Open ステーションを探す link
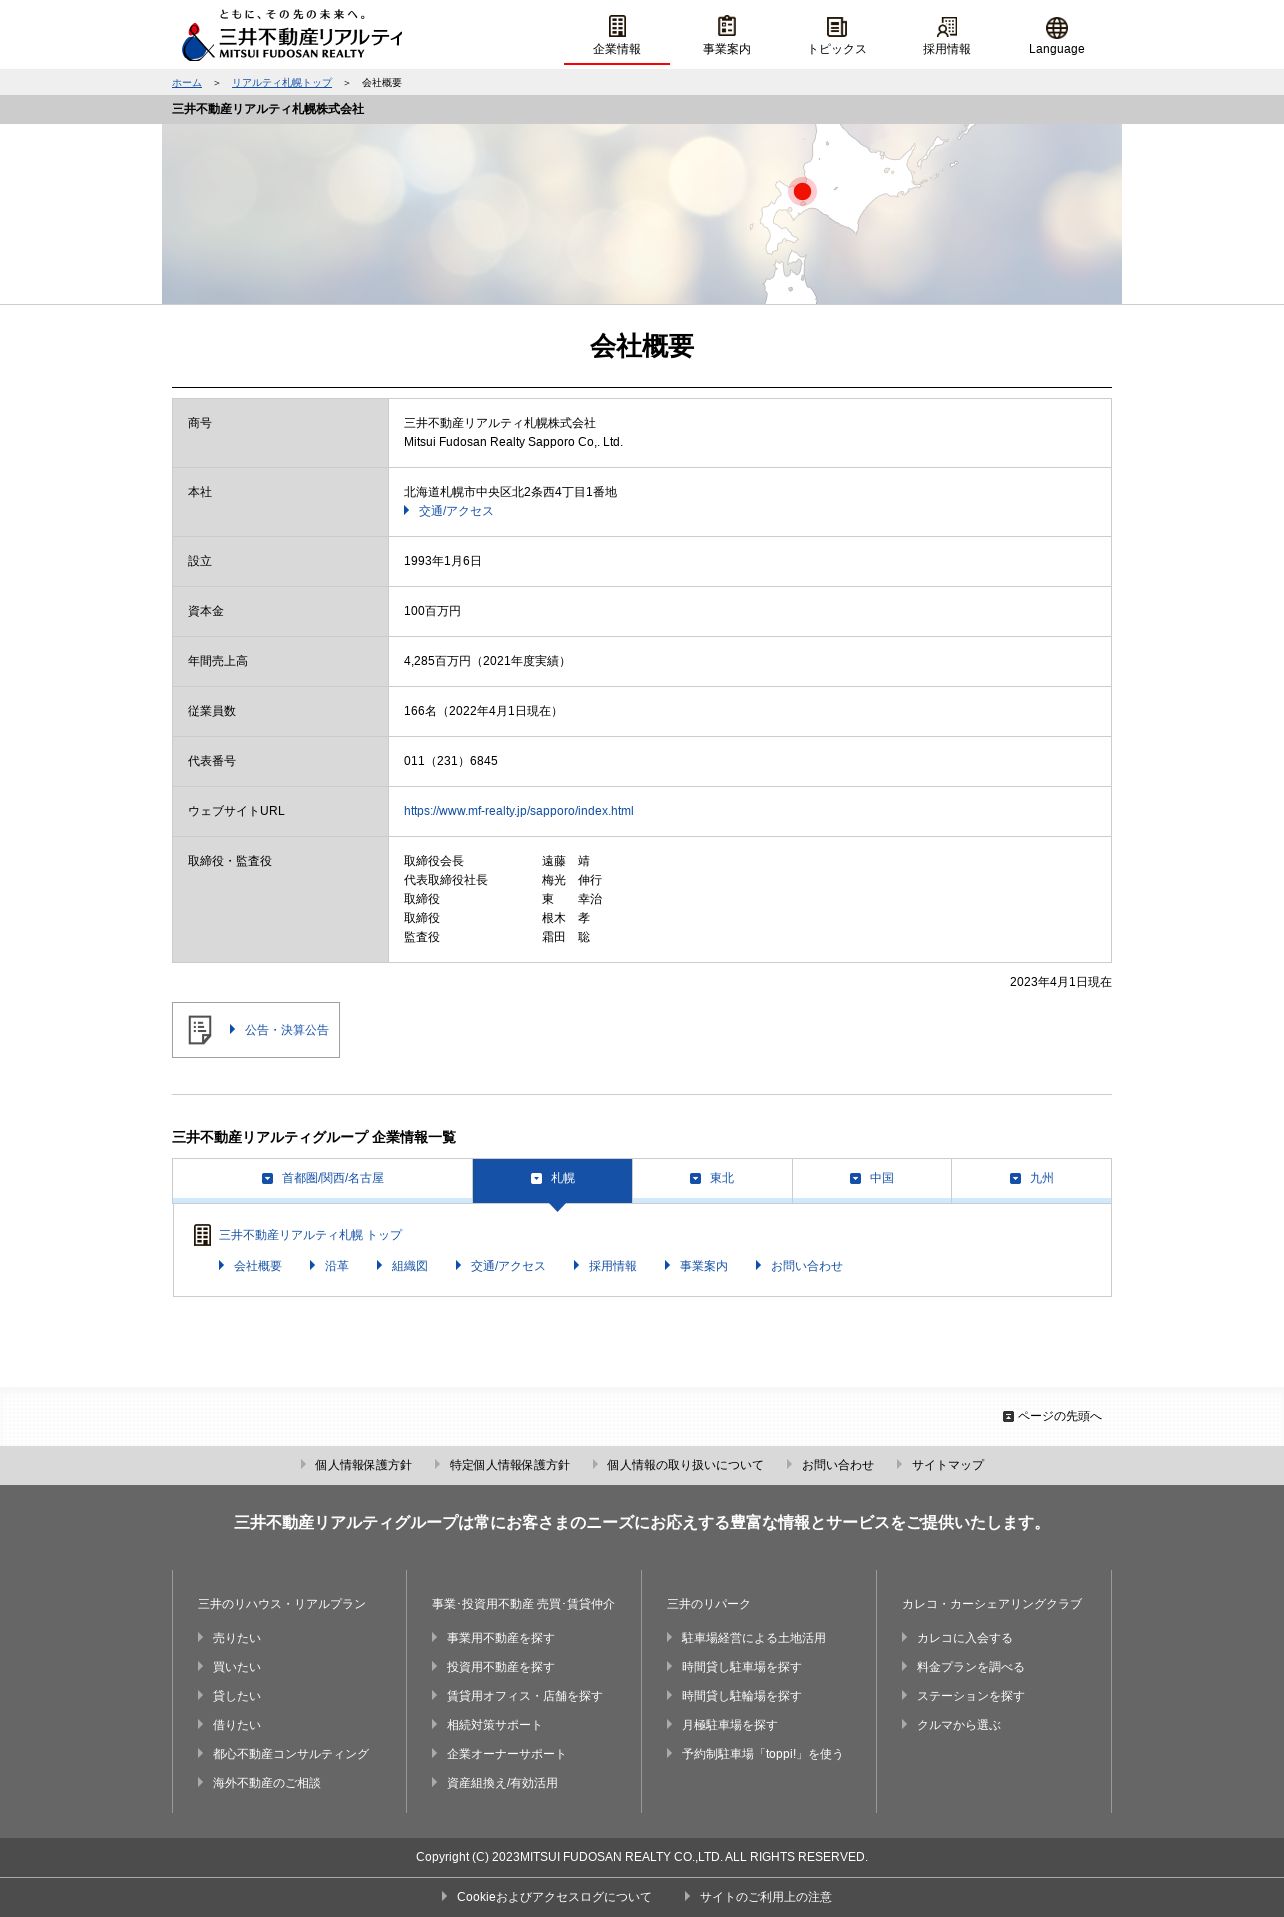 (x=970, y=1696)
